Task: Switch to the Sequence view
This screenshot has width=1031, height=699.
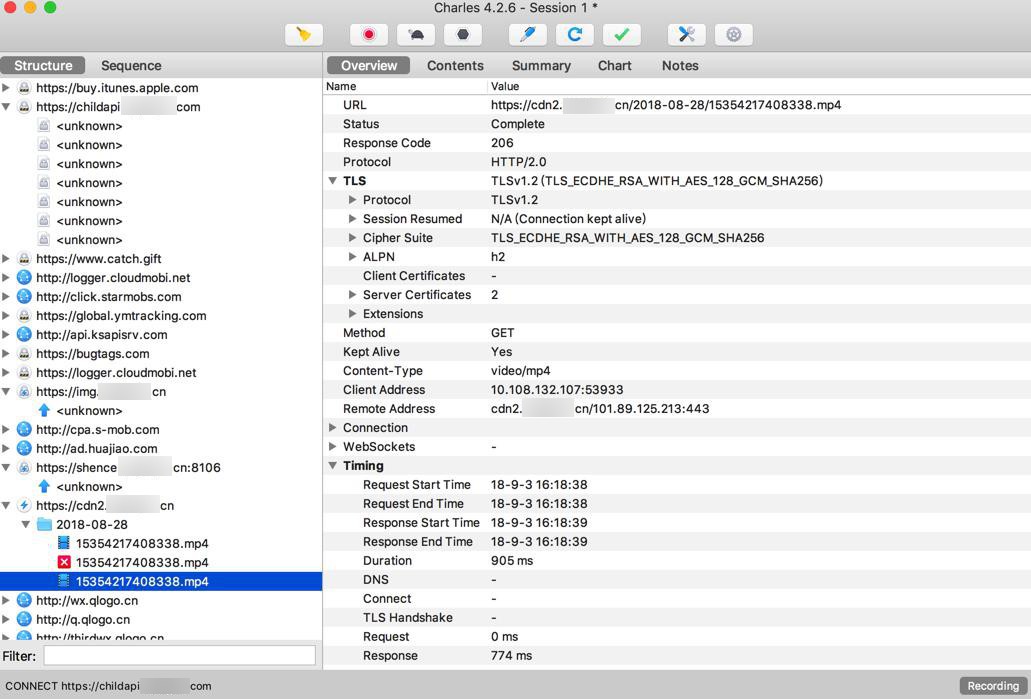Action: [x=131, y=65]
